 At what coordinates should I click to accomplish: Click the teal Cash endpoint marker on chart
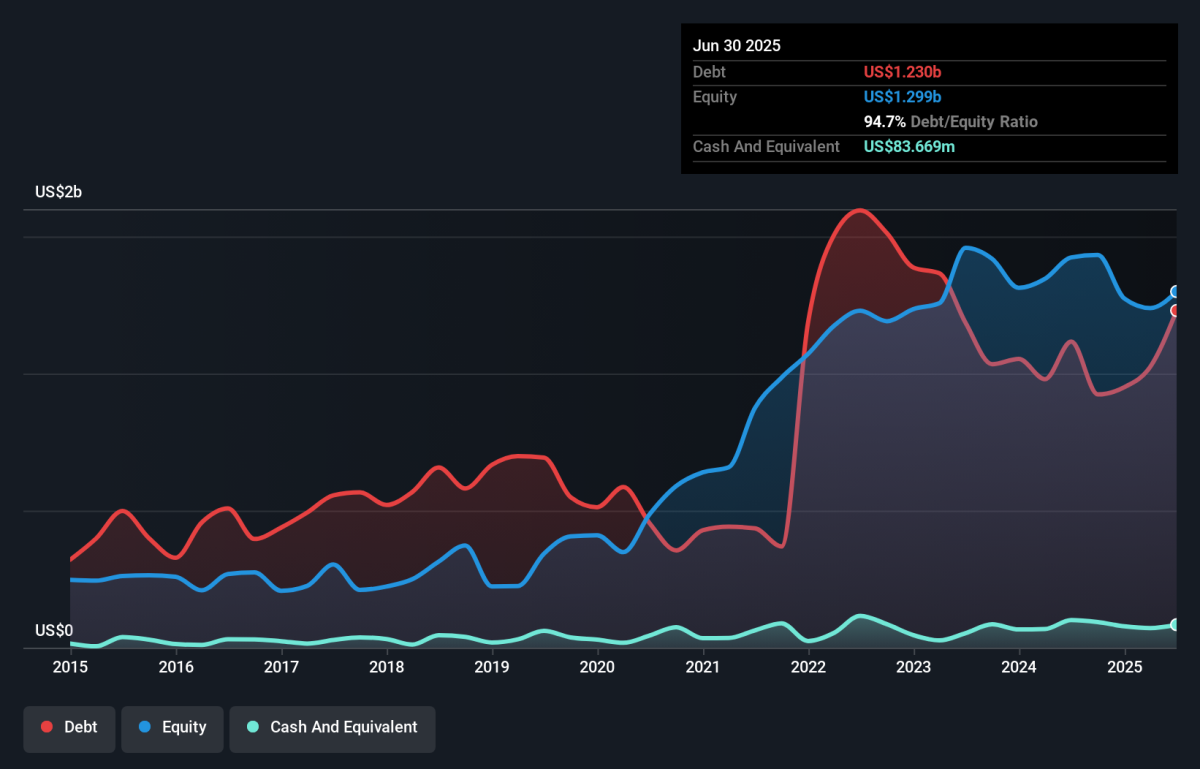coord(1176,625)
